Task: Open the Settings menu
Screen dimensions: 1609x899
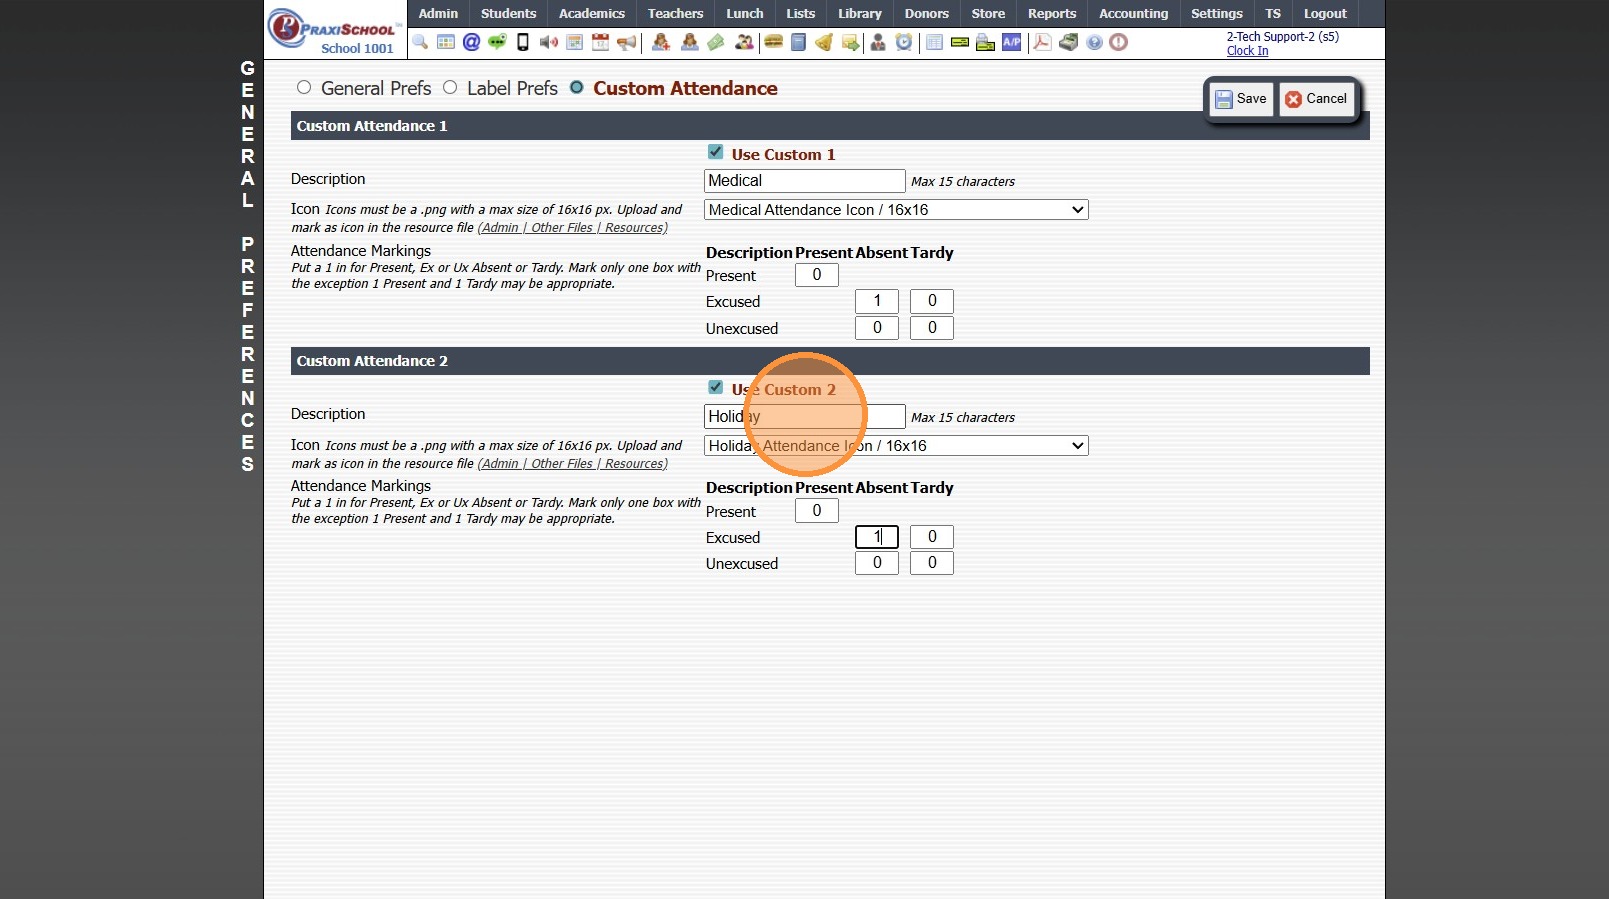Action: coord(1217,14)
